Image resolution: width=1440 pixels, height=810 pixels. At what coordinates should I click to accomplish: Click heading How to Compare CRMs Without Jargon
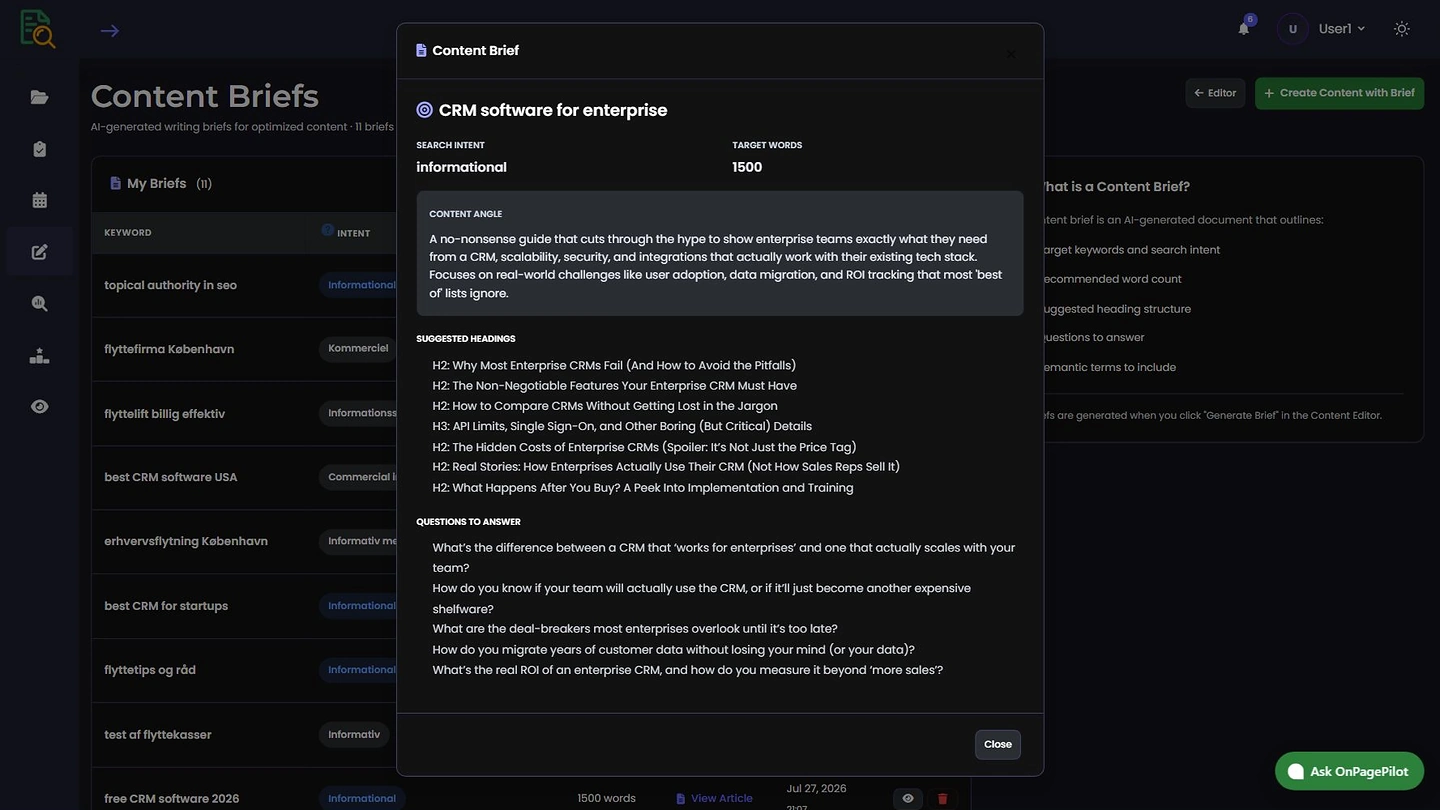605,406
